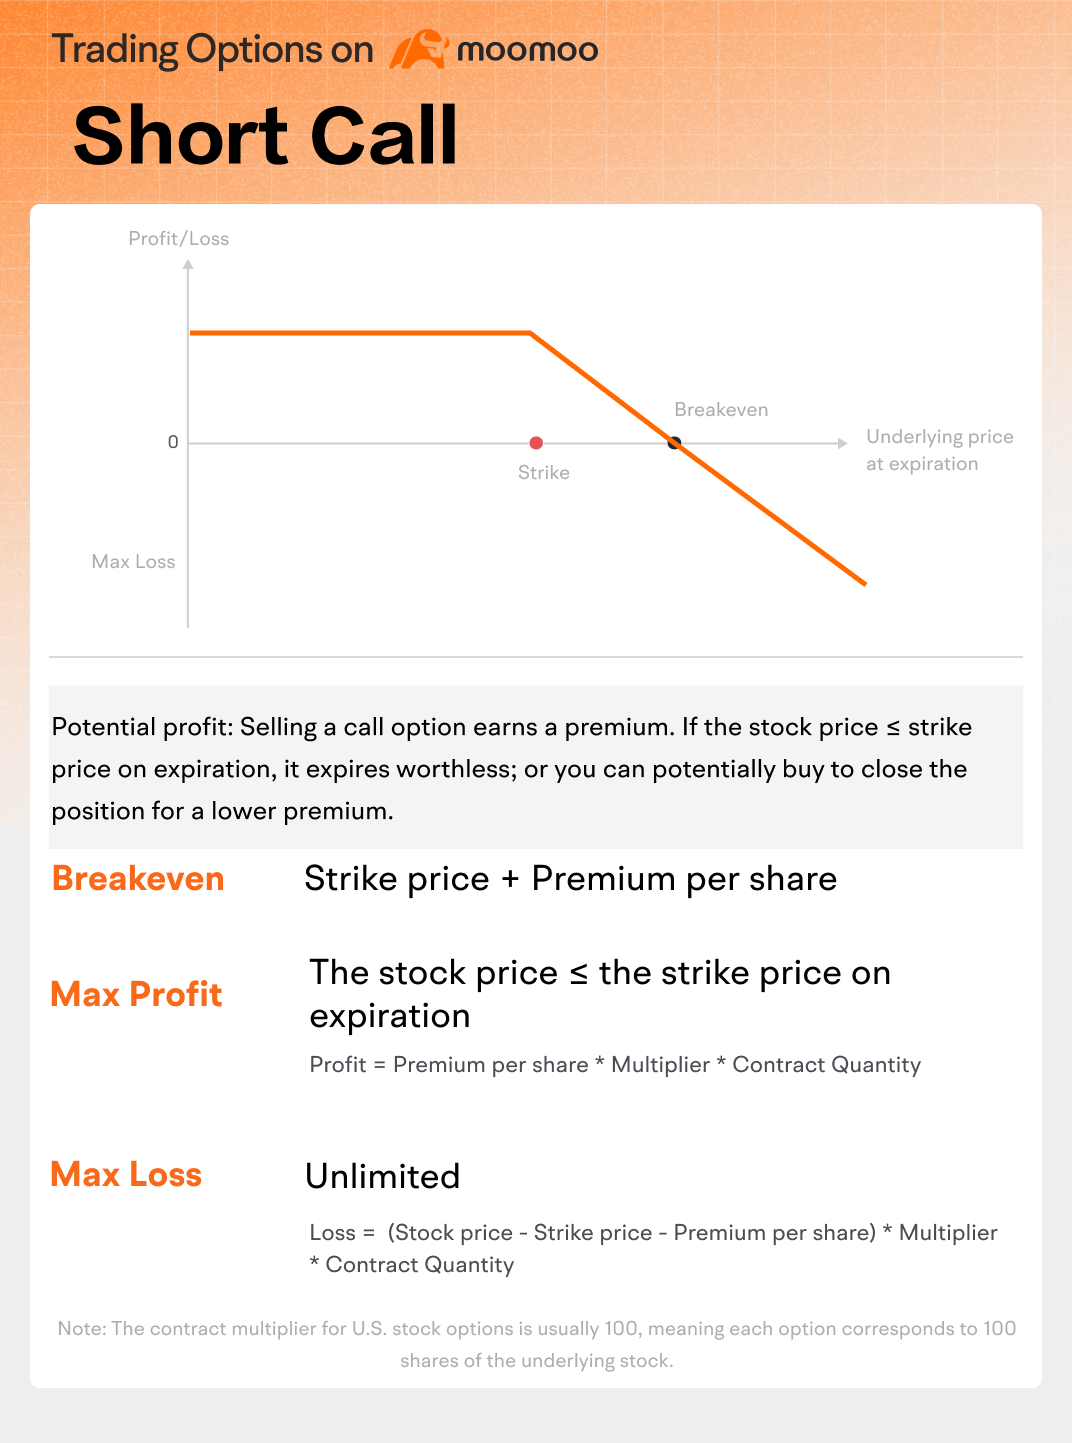Click the horizontal axis arrowhead
Viewport: 1072px width, 1443px height.
coord(842,443)
